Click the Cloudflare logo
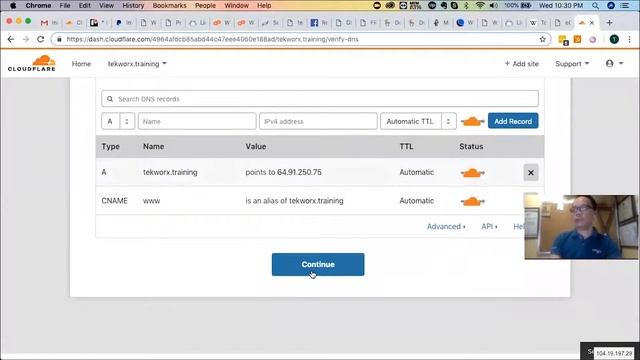Image resolution: width=640 pixels, height=360 pixels. tap(31, 63)
